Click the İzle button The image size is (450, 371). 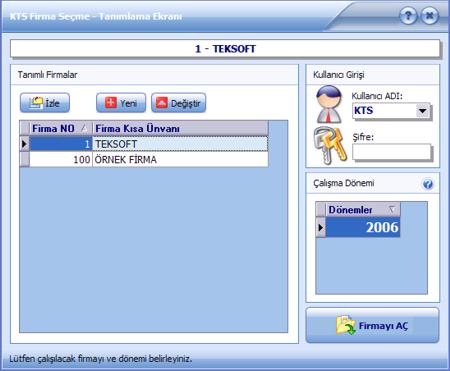coord(45,103)
